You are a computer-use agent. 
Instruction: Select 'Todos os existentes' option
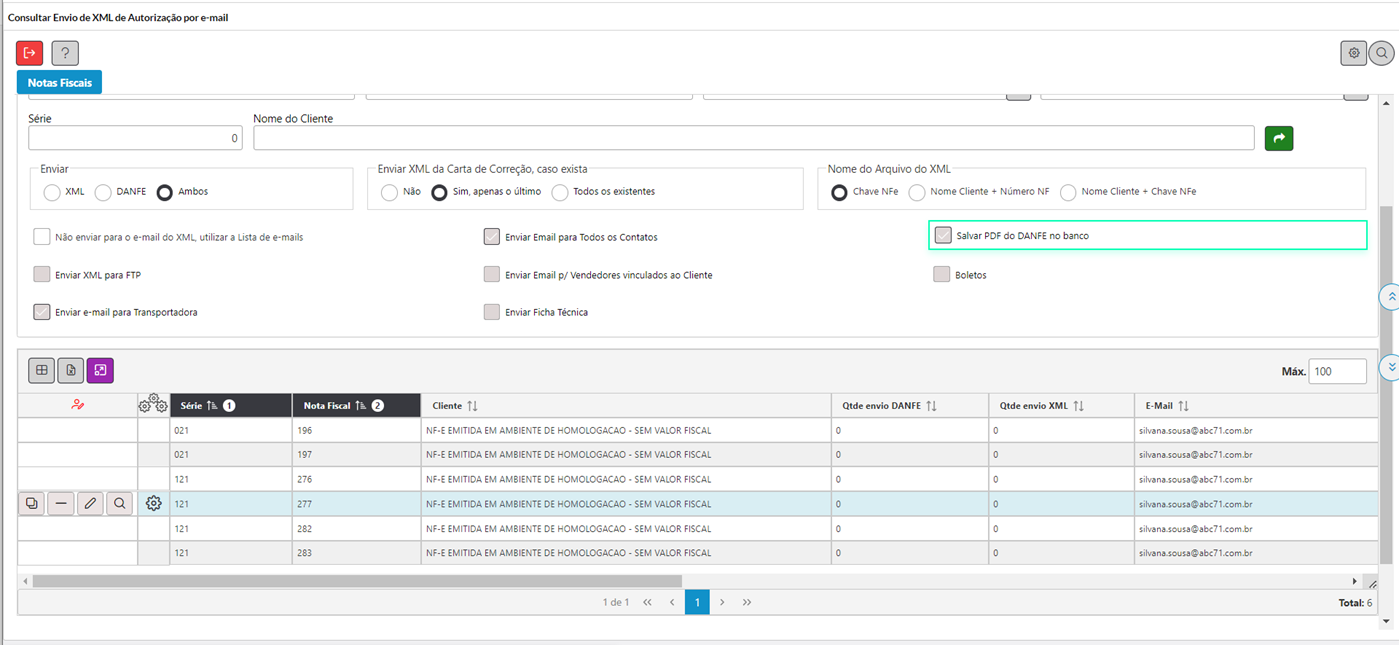tap(559, 192)
